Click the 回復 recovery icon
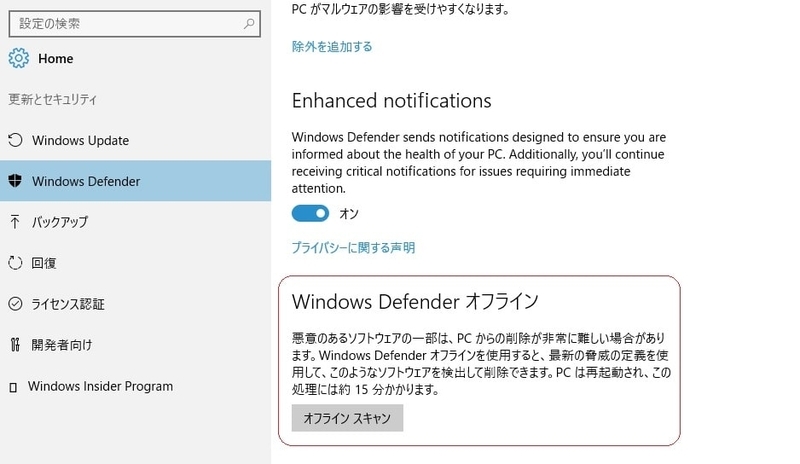The image size is (800, 464). coord(15,263)
